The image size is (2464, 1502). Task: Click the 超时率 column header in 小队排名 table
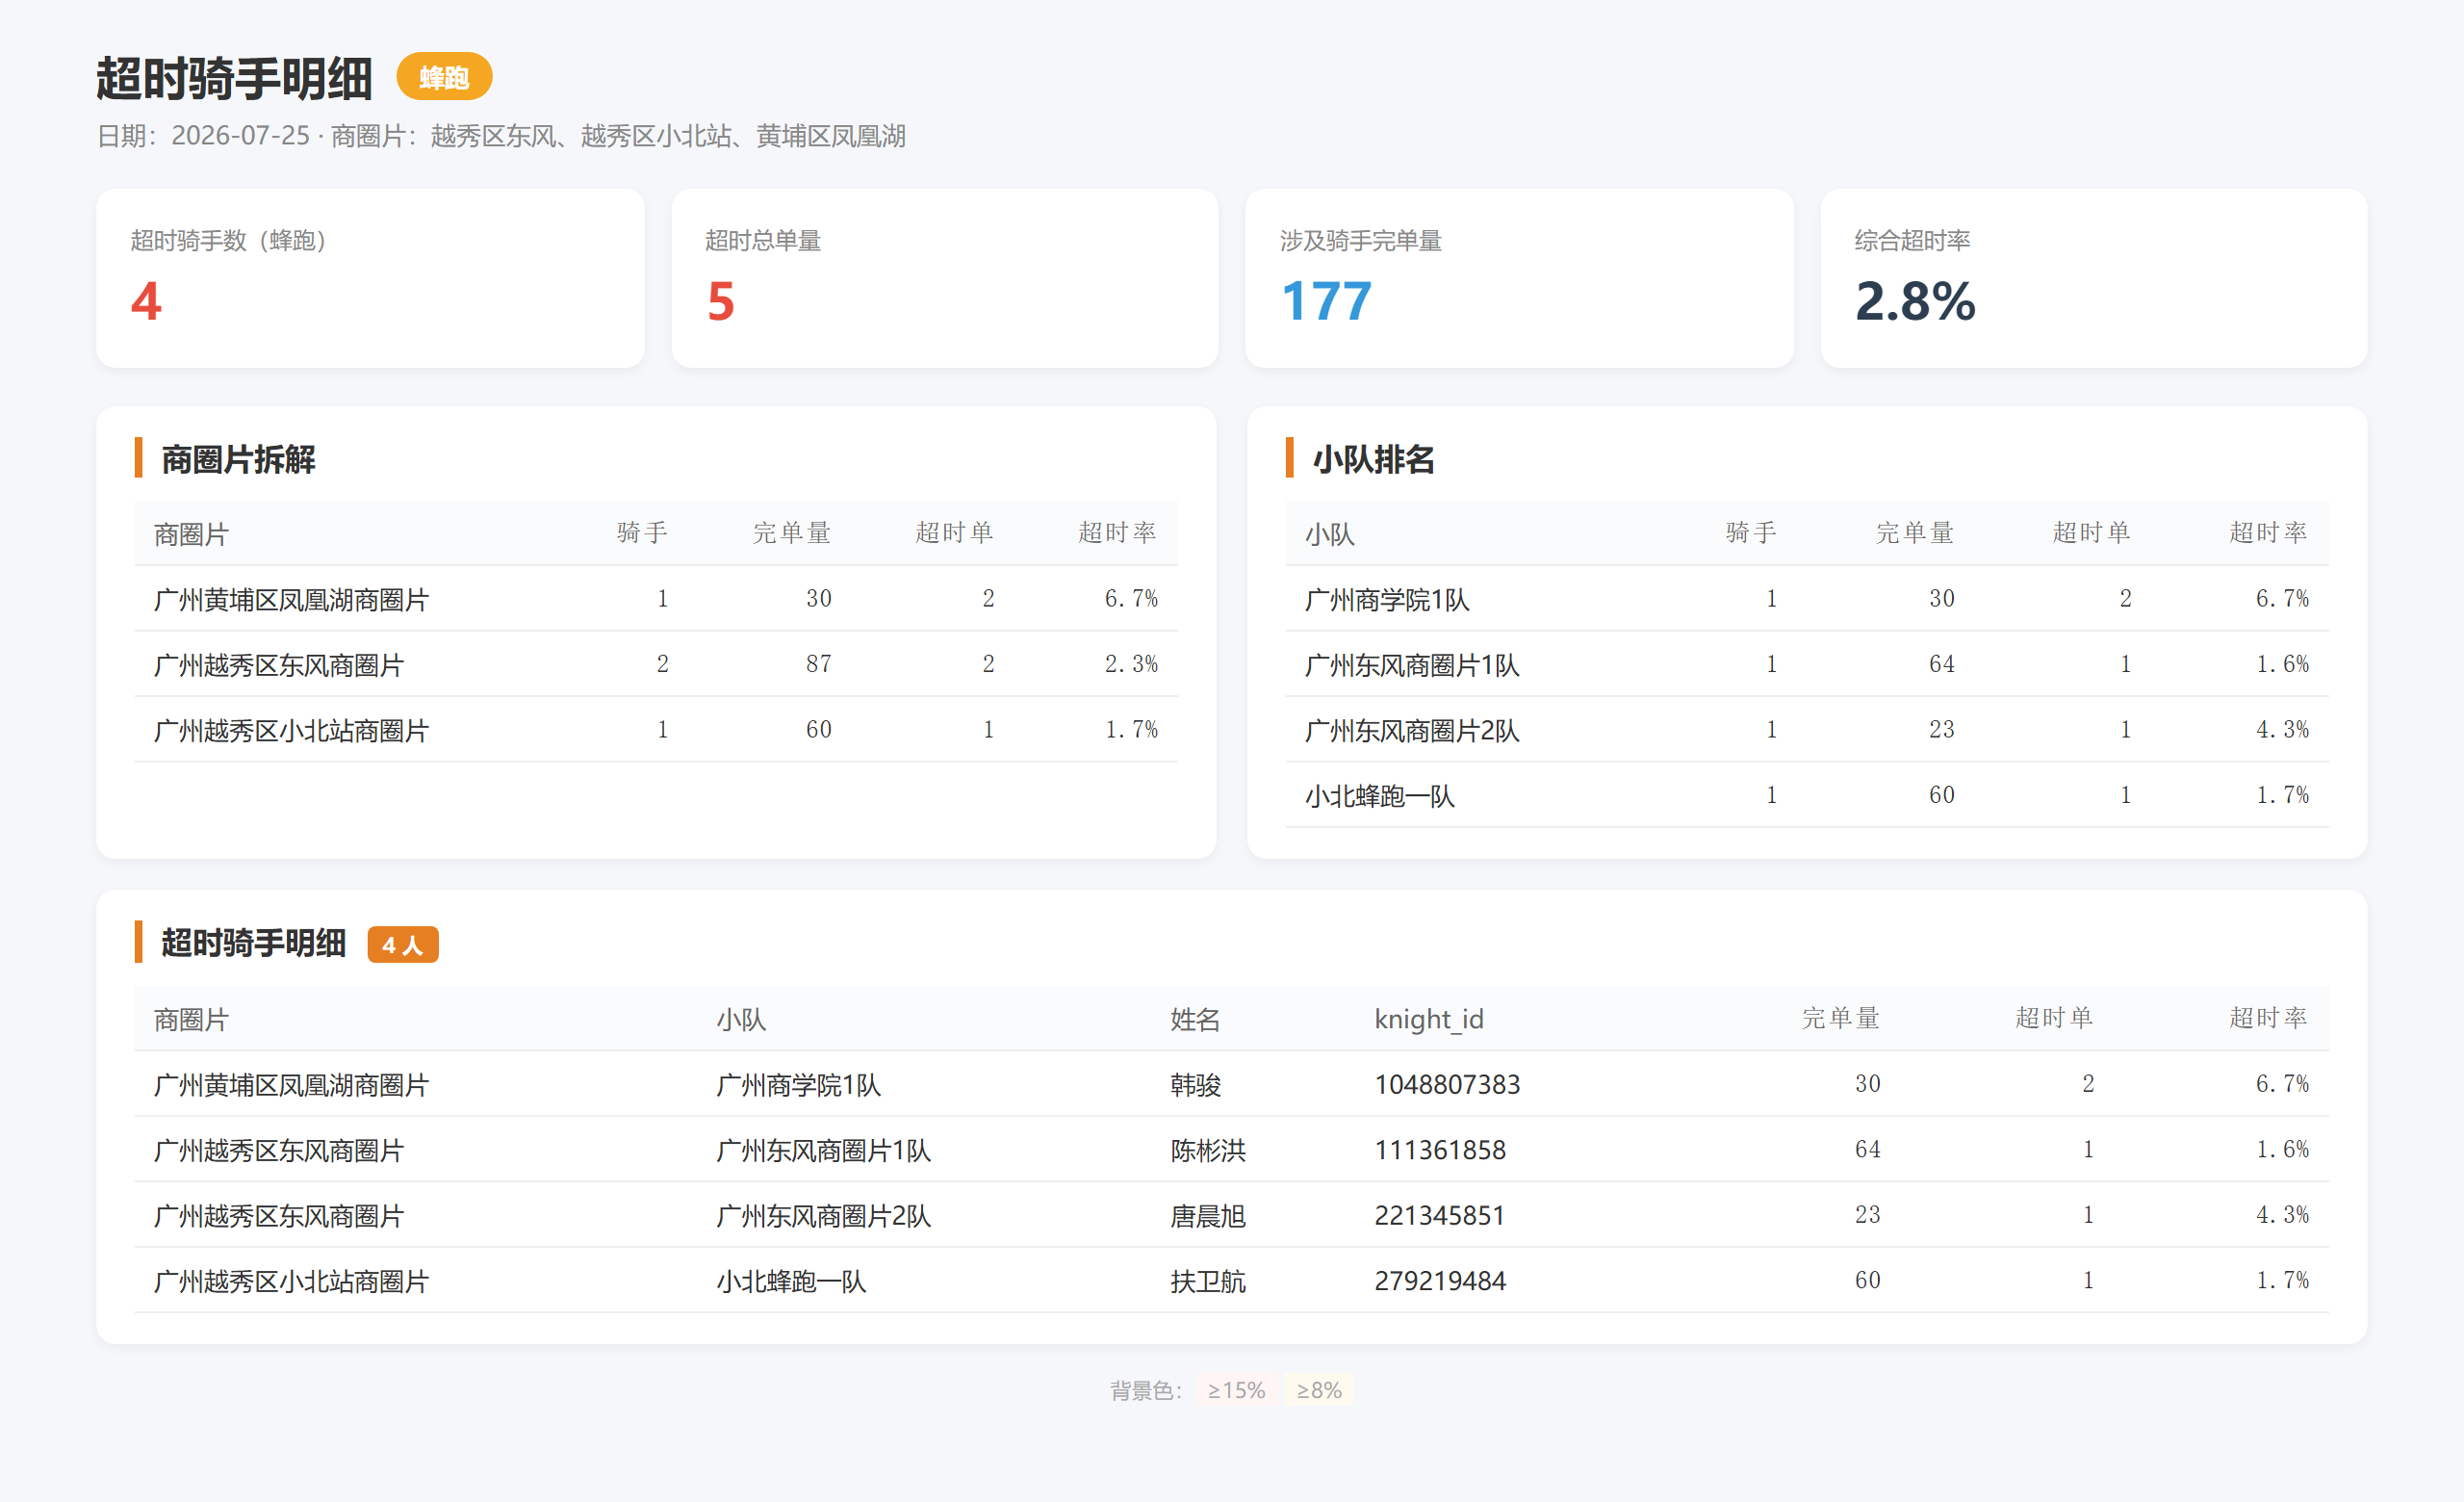[x=2269, y=533]
